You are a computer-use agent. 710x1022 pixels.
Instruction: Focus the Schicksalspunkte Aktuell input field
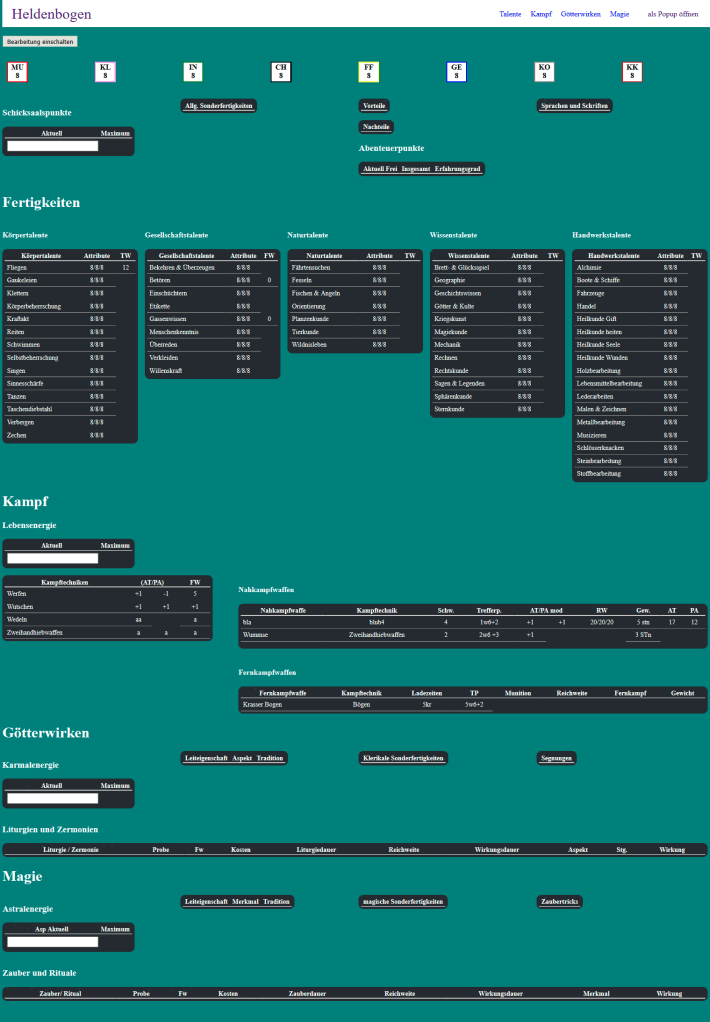click(53, 146)
